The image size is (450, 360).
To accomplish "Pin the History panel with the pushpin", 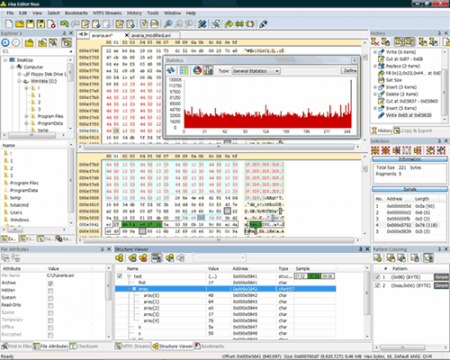I will 439,33.
